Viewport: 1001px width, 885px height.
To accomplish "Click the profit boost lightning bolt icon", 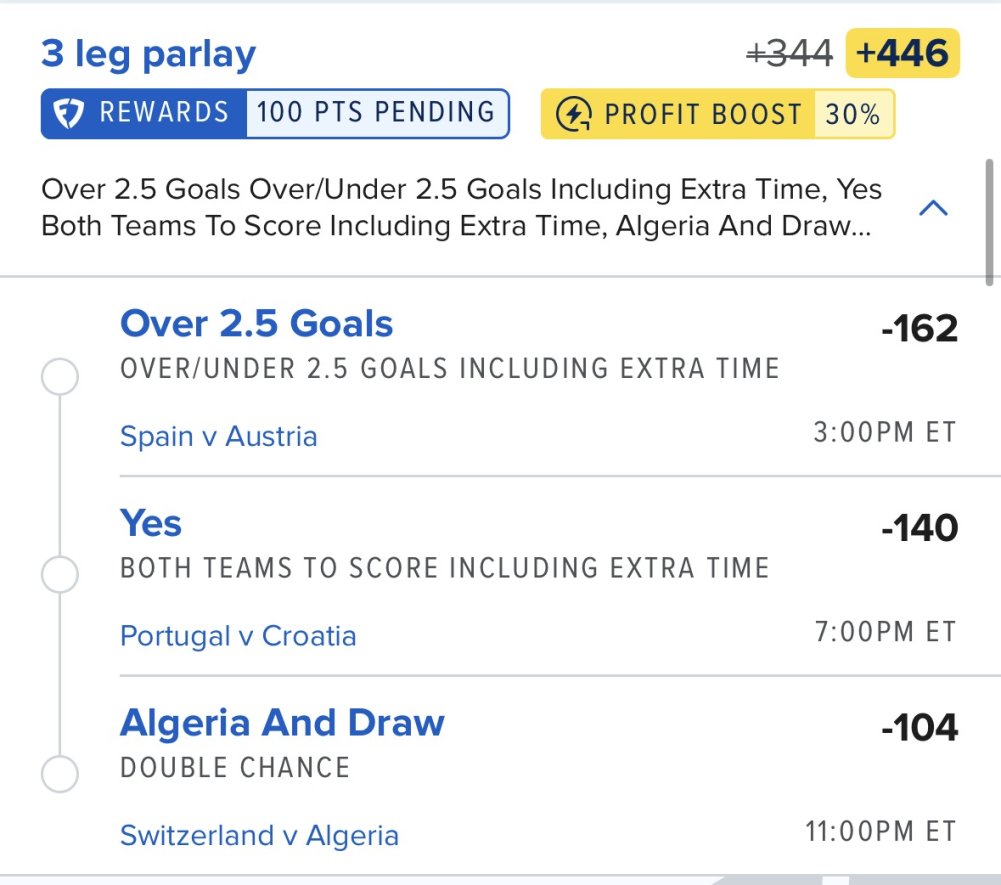I will [x=573, y=115].
